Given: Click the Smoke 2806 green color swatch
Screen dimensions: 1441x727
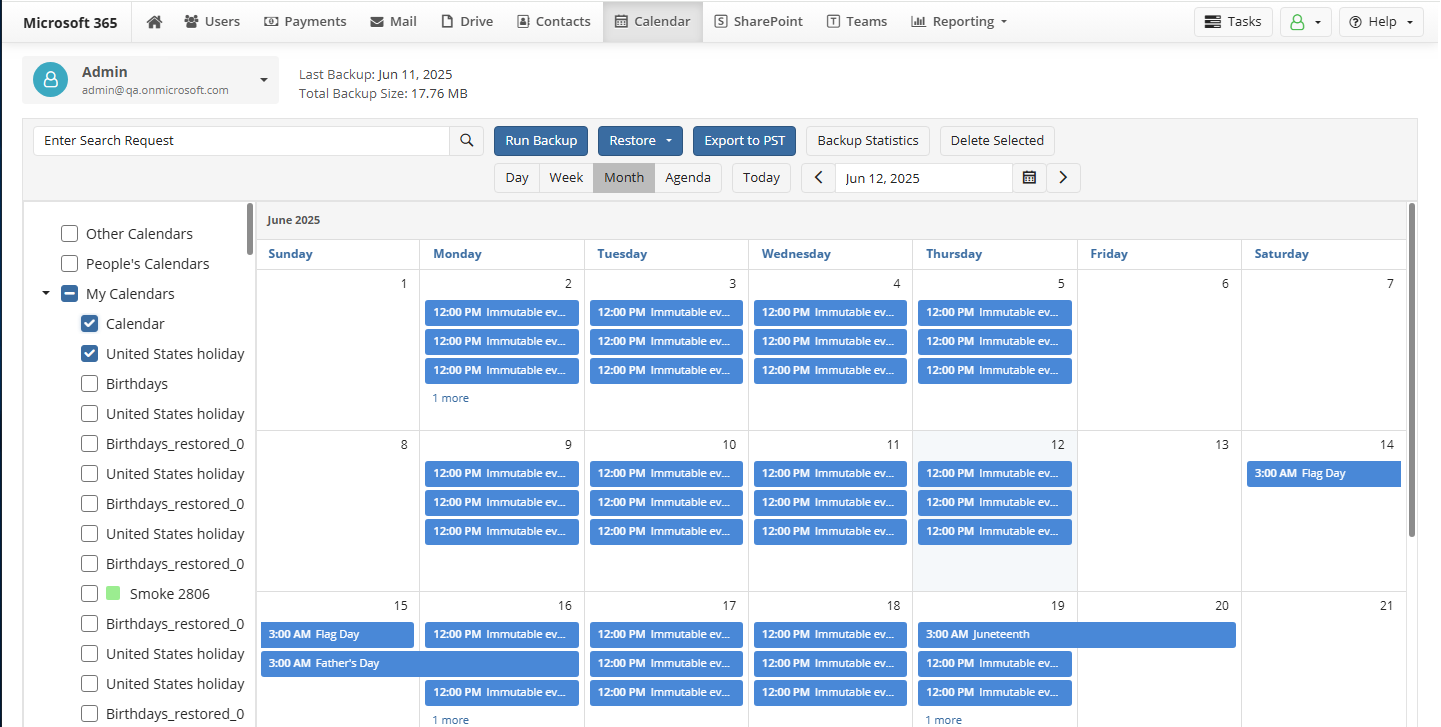Looking at the screenshot, I should coord(113,594).
